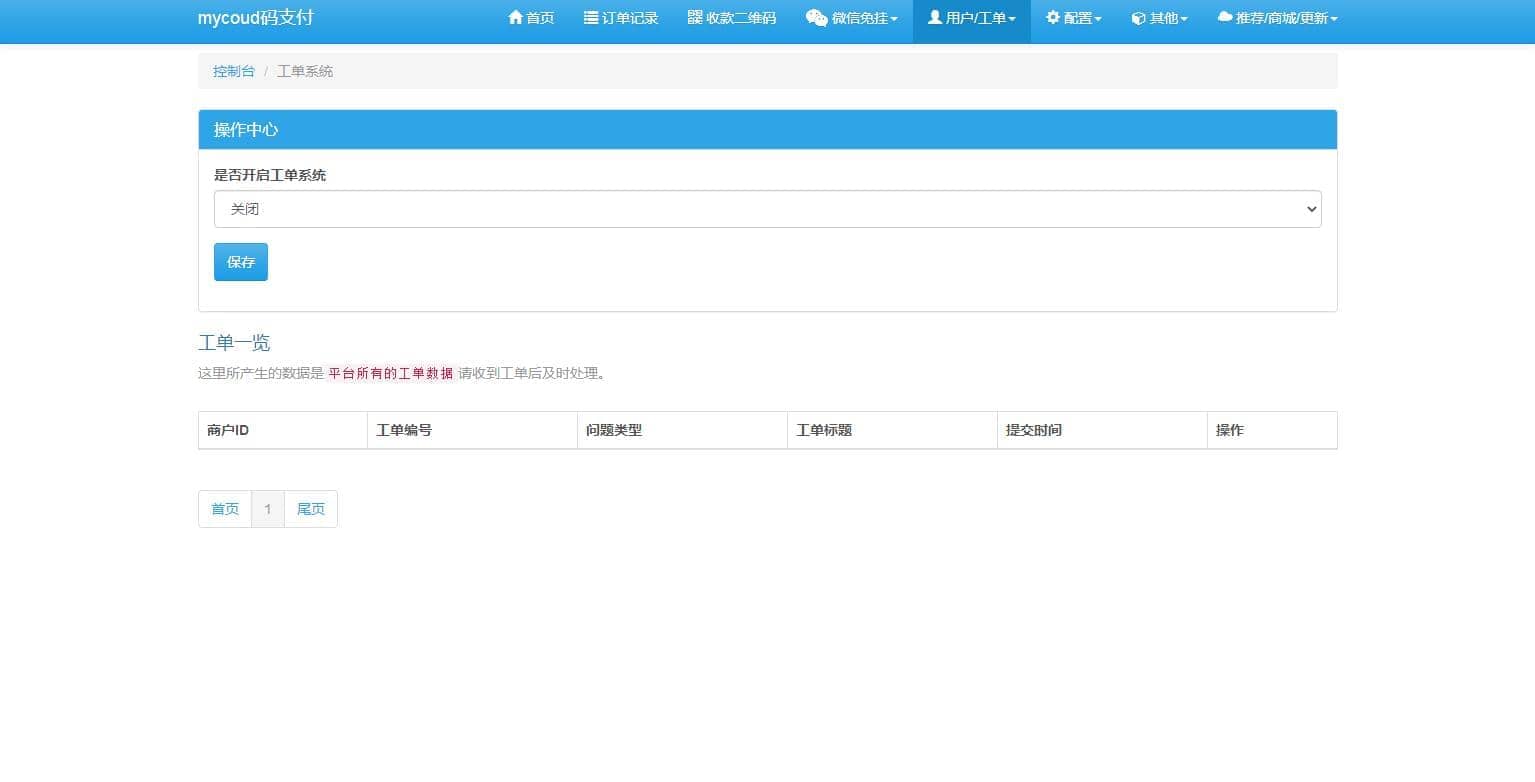Open the 是否开启工单系统 select box
Viewport: 1535px width, 782px height.
tap(767, 209)
